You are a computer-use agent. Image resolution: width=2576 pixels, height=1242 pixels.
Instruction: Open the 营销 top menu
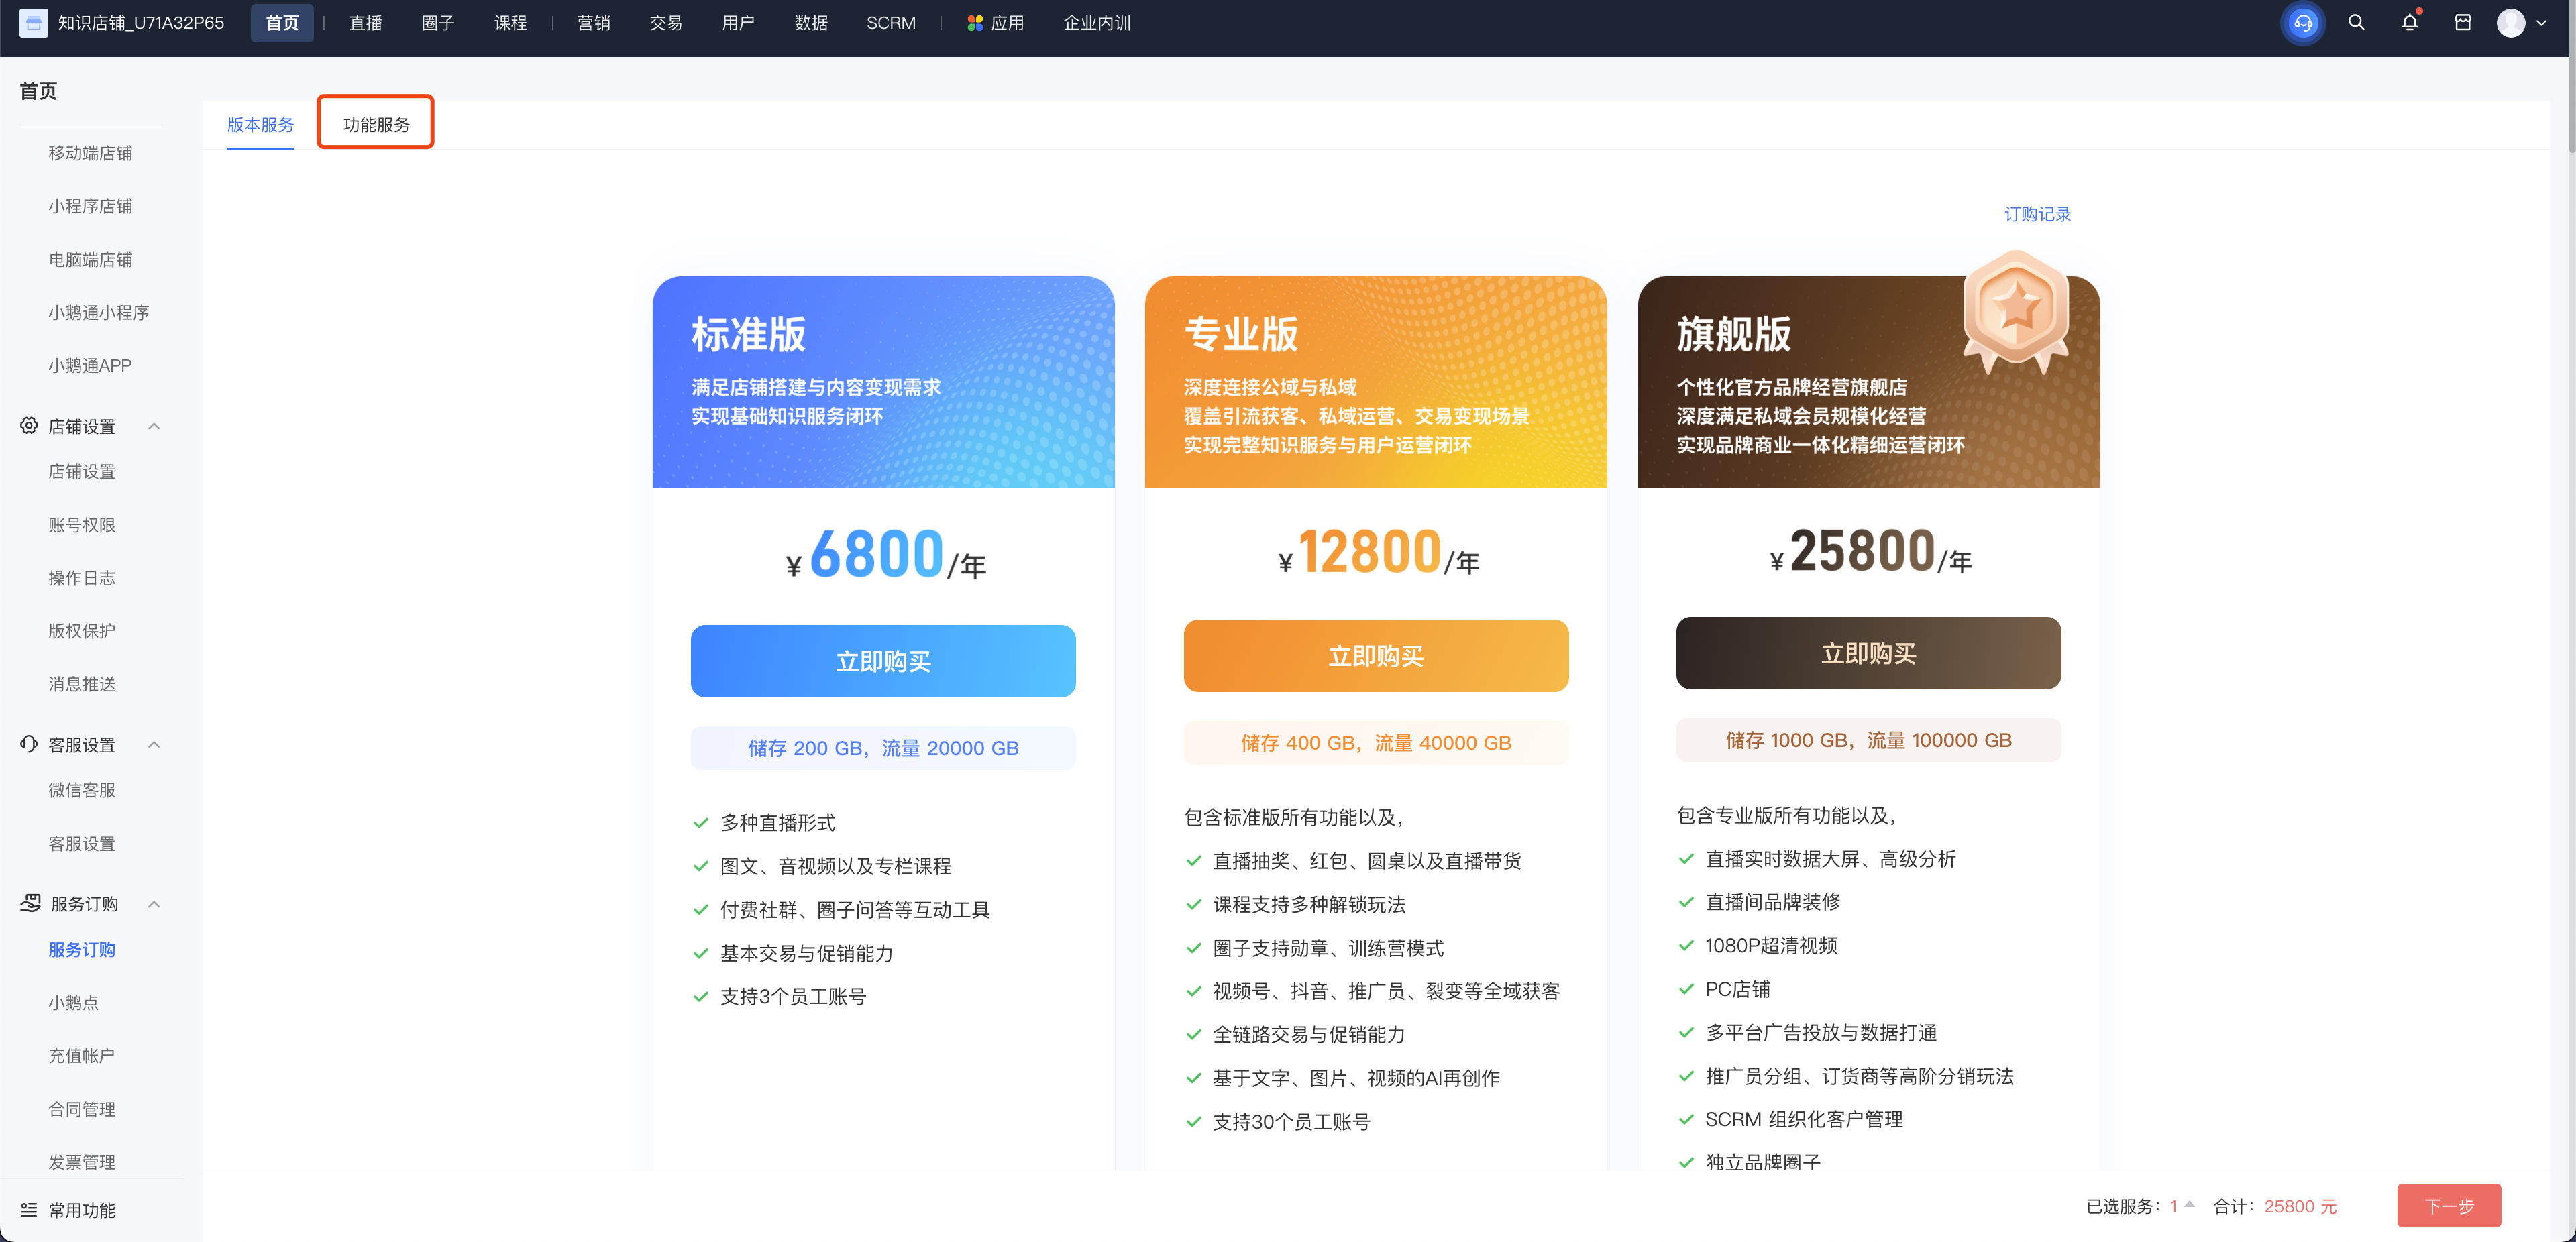coord(593,23)
